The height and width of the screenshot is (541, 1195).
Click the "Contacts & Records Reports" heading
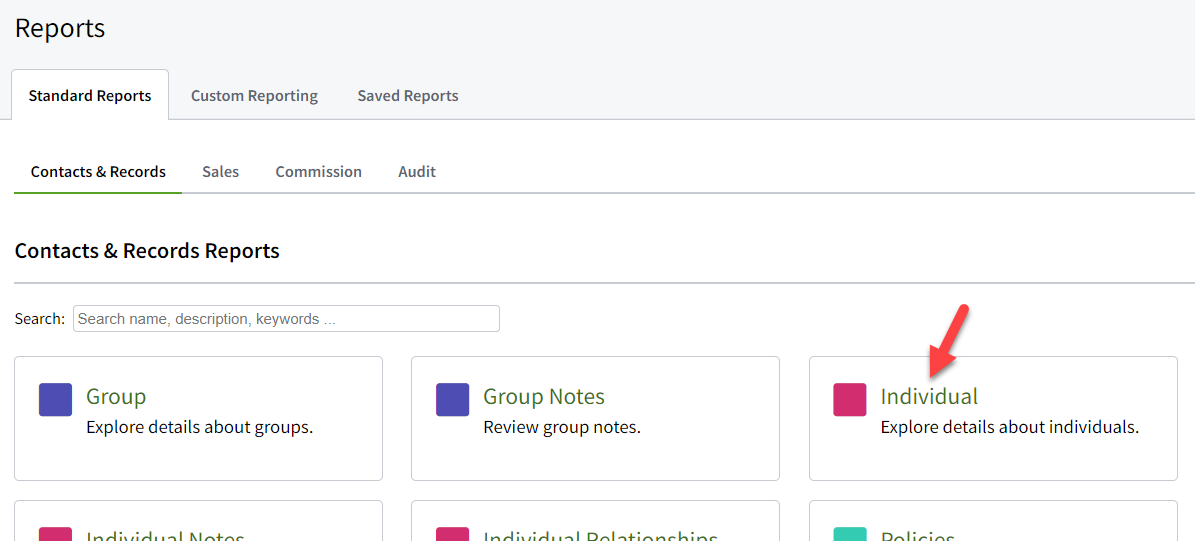(x=147, y=251)
